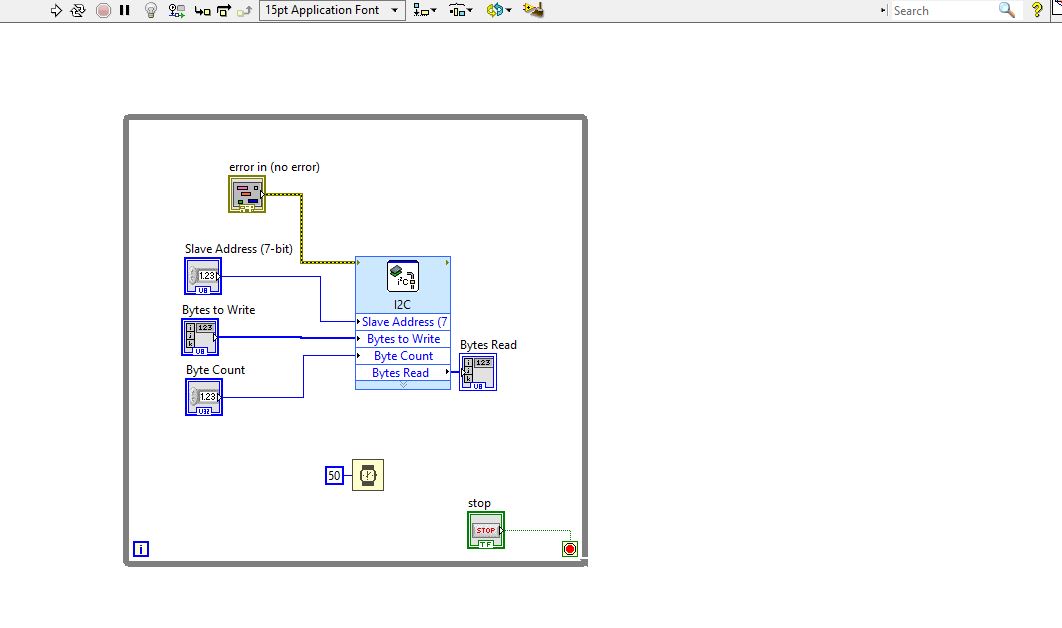Select the Bytes to Write array terminal
Image resolution: width=1062 pixels, height=628 pixels.
click(200, 337)
